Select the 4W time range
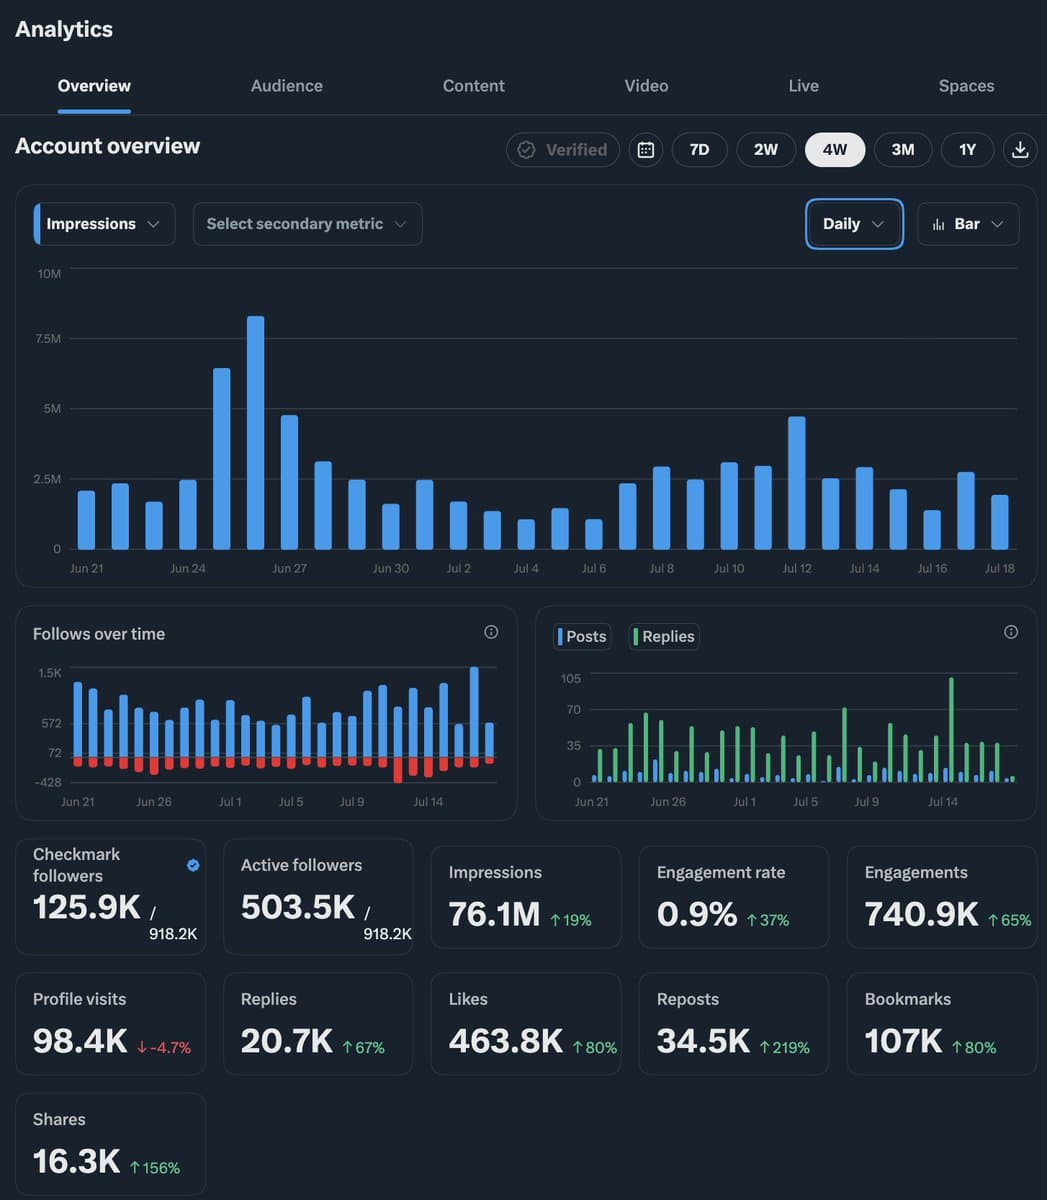The width and height of the screenshot is (1047, 1200). [835, 150]
